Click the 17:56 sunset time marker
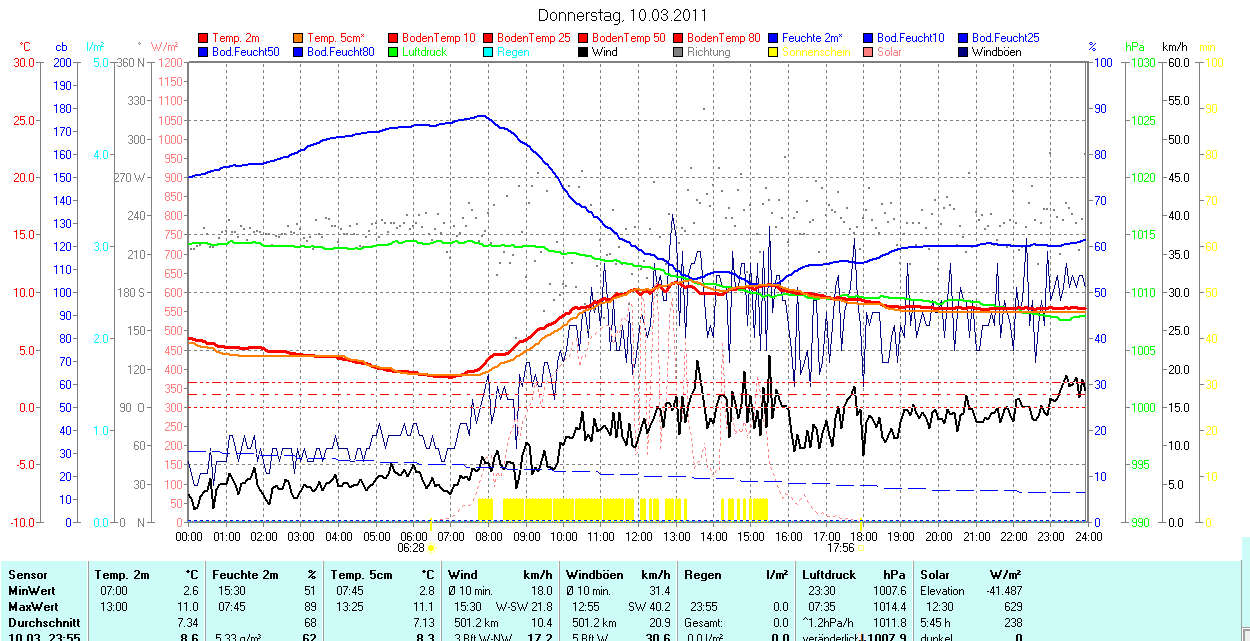The width and height of the screenshot is (1250, 641). tap(841, 548)
